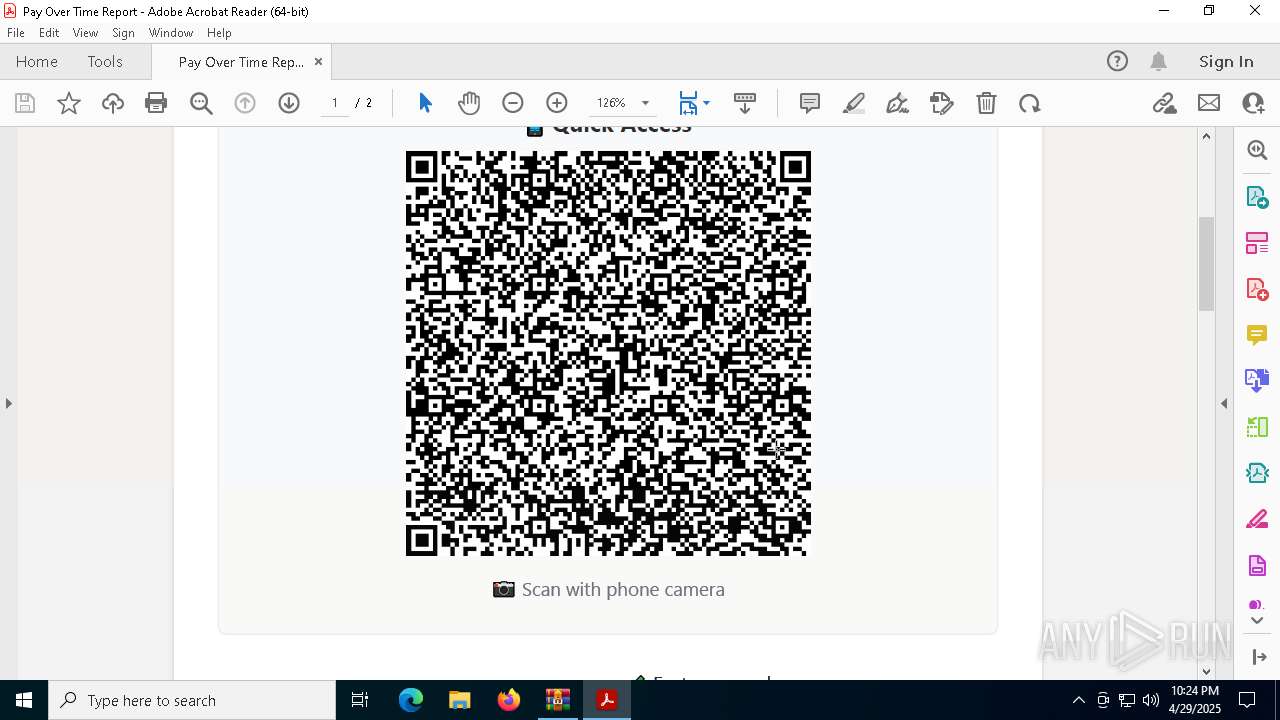
Task: Open Export PDF in right pane
Action: tap(1257, 197)
